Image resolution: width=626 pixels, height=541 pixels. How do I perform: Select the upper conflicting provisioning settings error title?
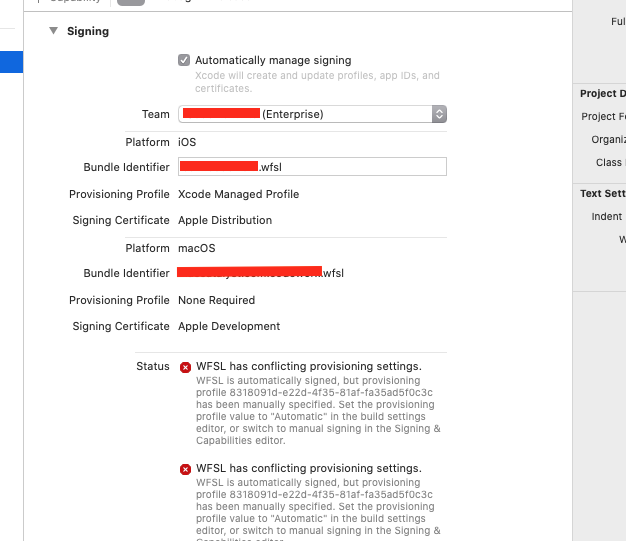[309, 366]
